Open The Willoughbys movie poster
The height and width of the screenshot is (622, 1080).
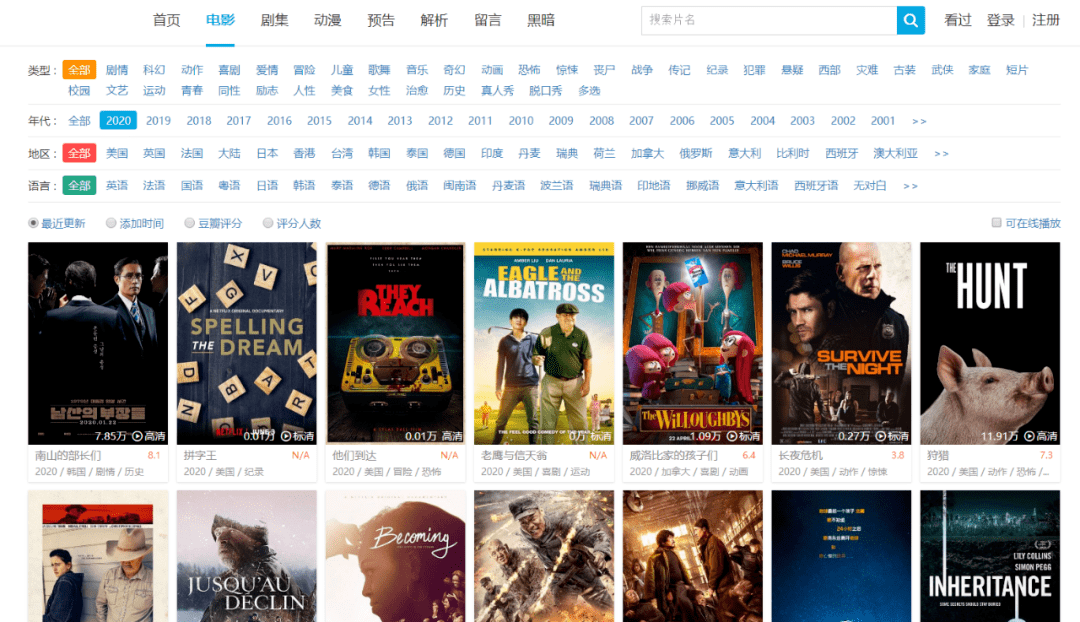pos(693,343)
